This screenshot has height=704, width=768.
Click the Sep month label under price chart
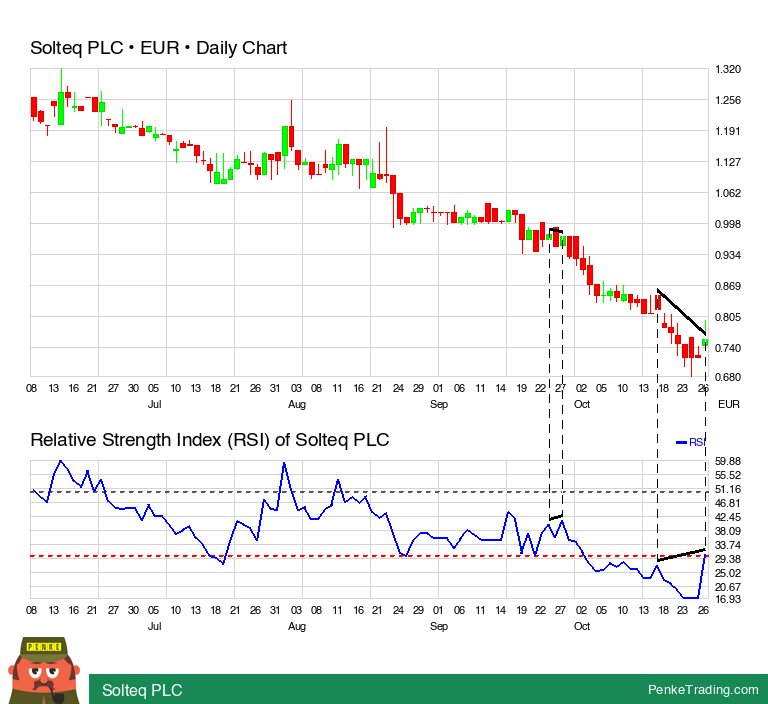[439, 404]
